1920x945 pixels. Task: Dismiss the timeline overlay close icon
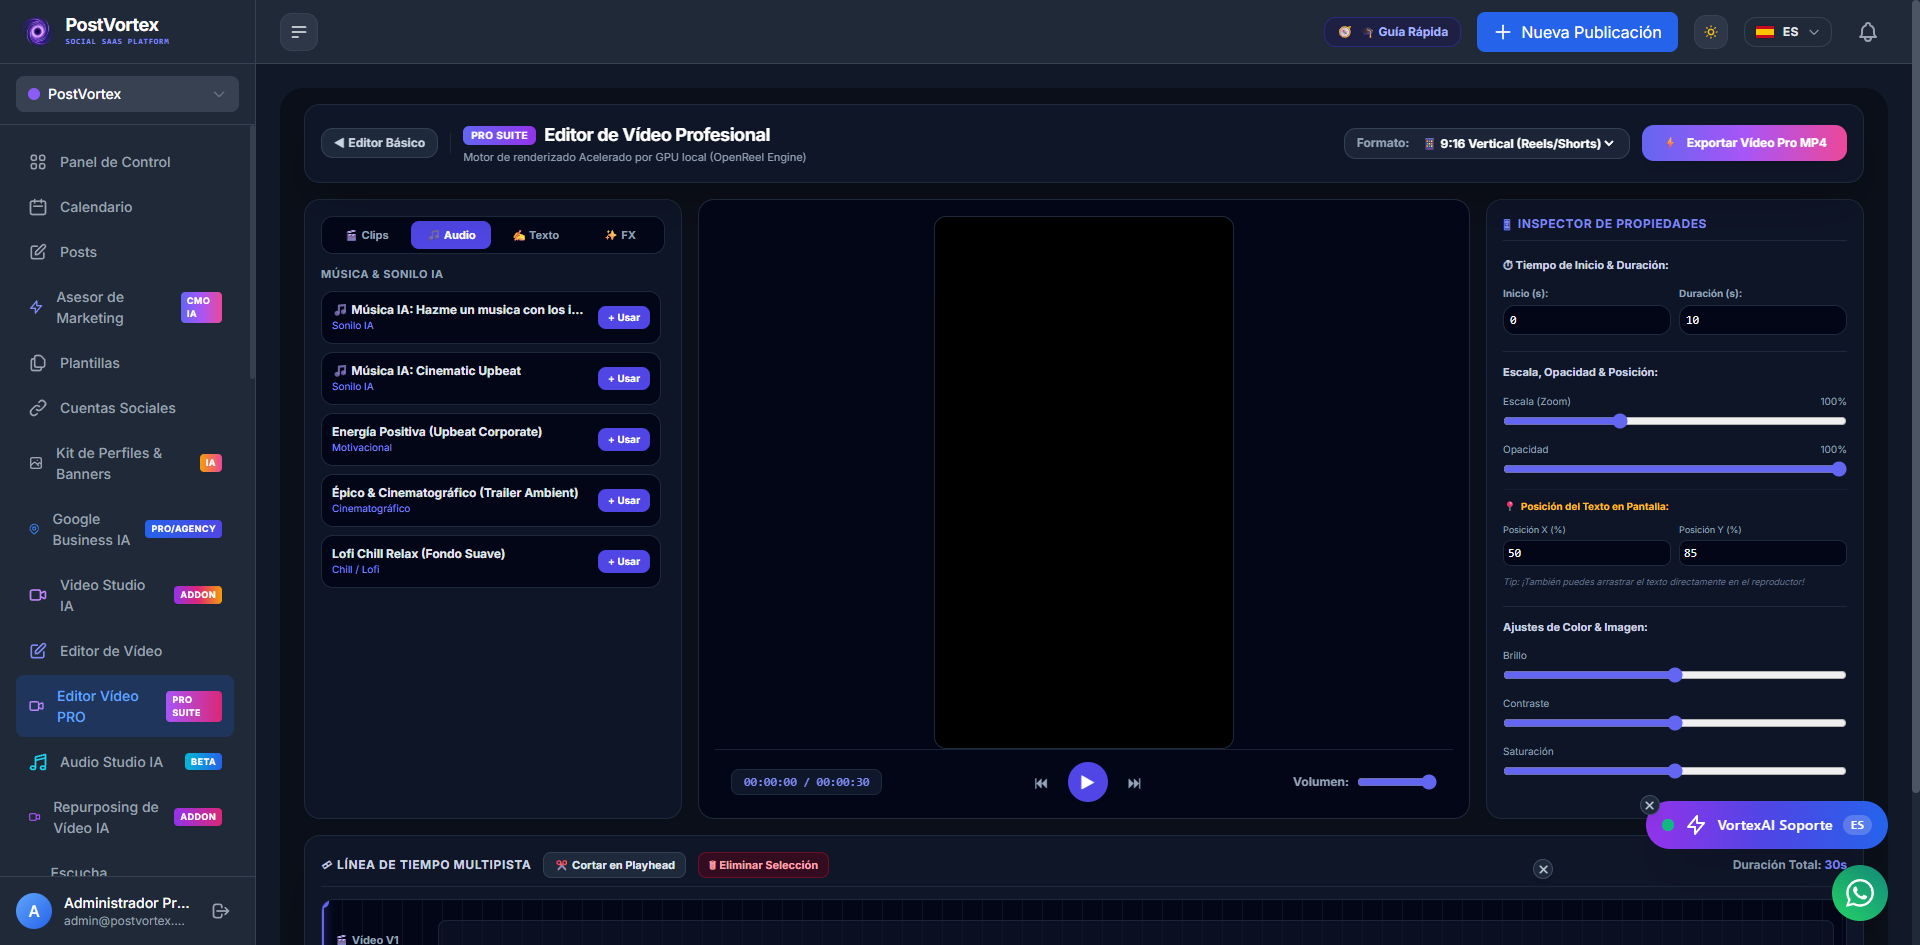[1543, 869]
